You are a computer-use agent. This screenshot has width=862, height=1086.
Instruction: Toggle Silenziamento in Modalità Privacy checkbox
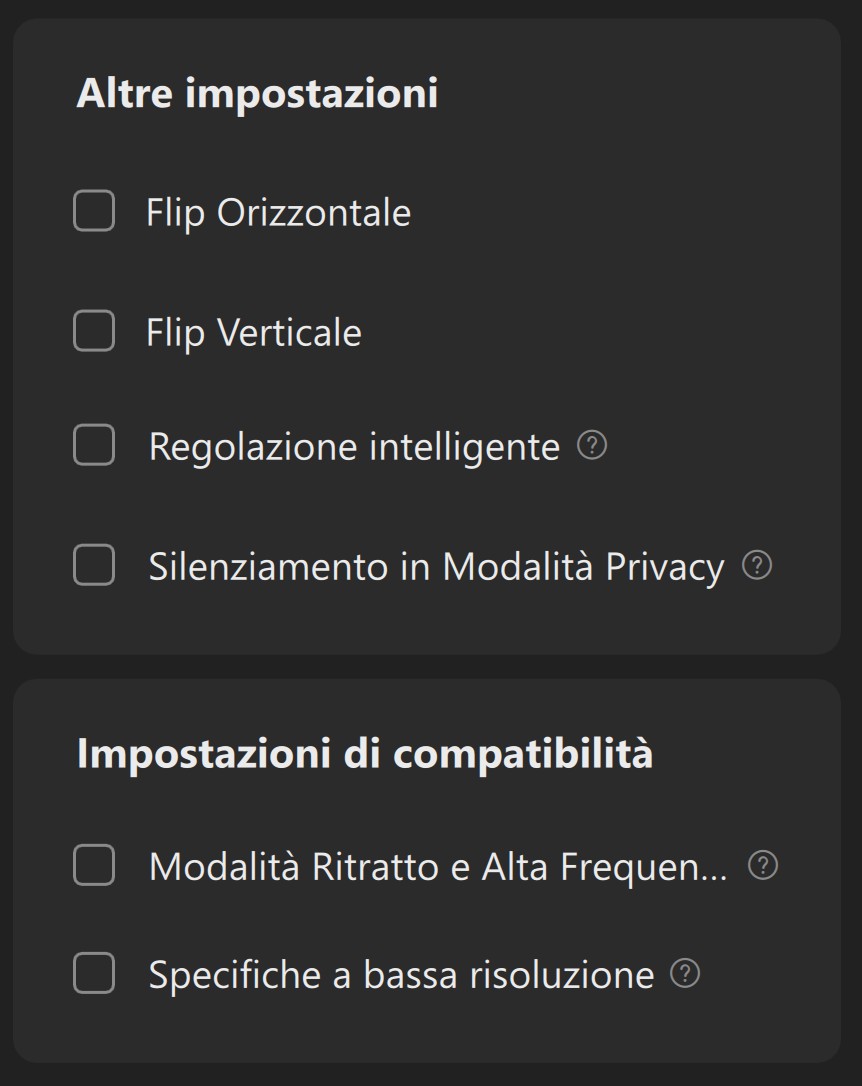pyautogui.click(x=94, y=566)
